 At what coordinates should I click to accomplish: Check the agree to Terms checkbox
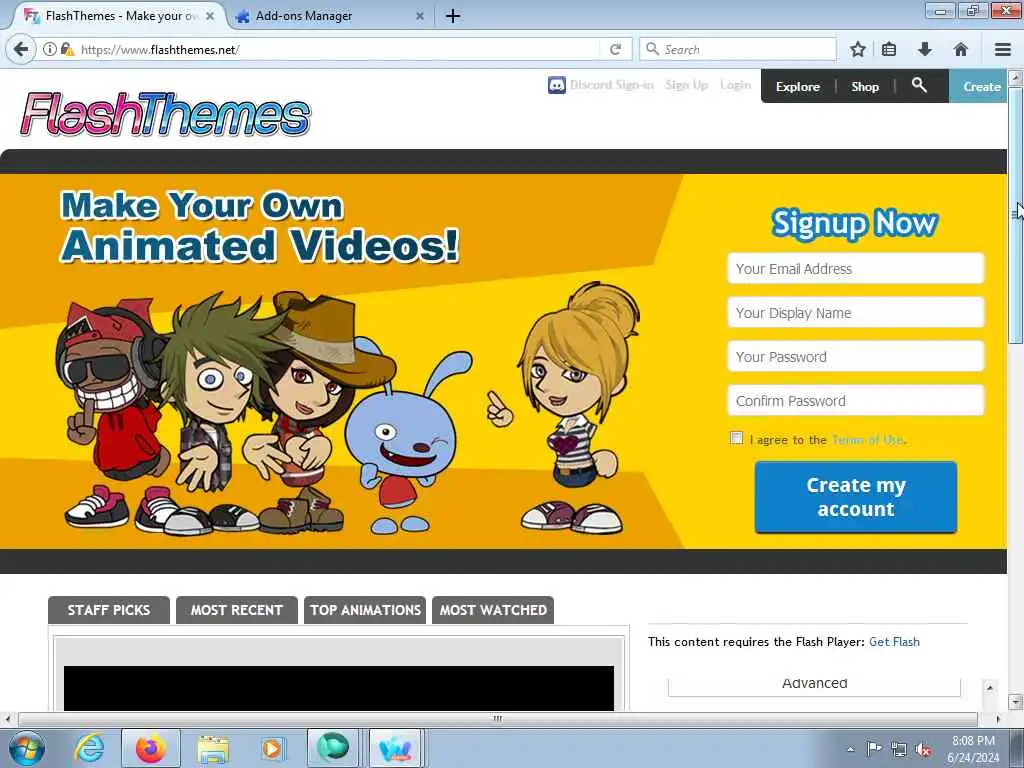point(736,438)
